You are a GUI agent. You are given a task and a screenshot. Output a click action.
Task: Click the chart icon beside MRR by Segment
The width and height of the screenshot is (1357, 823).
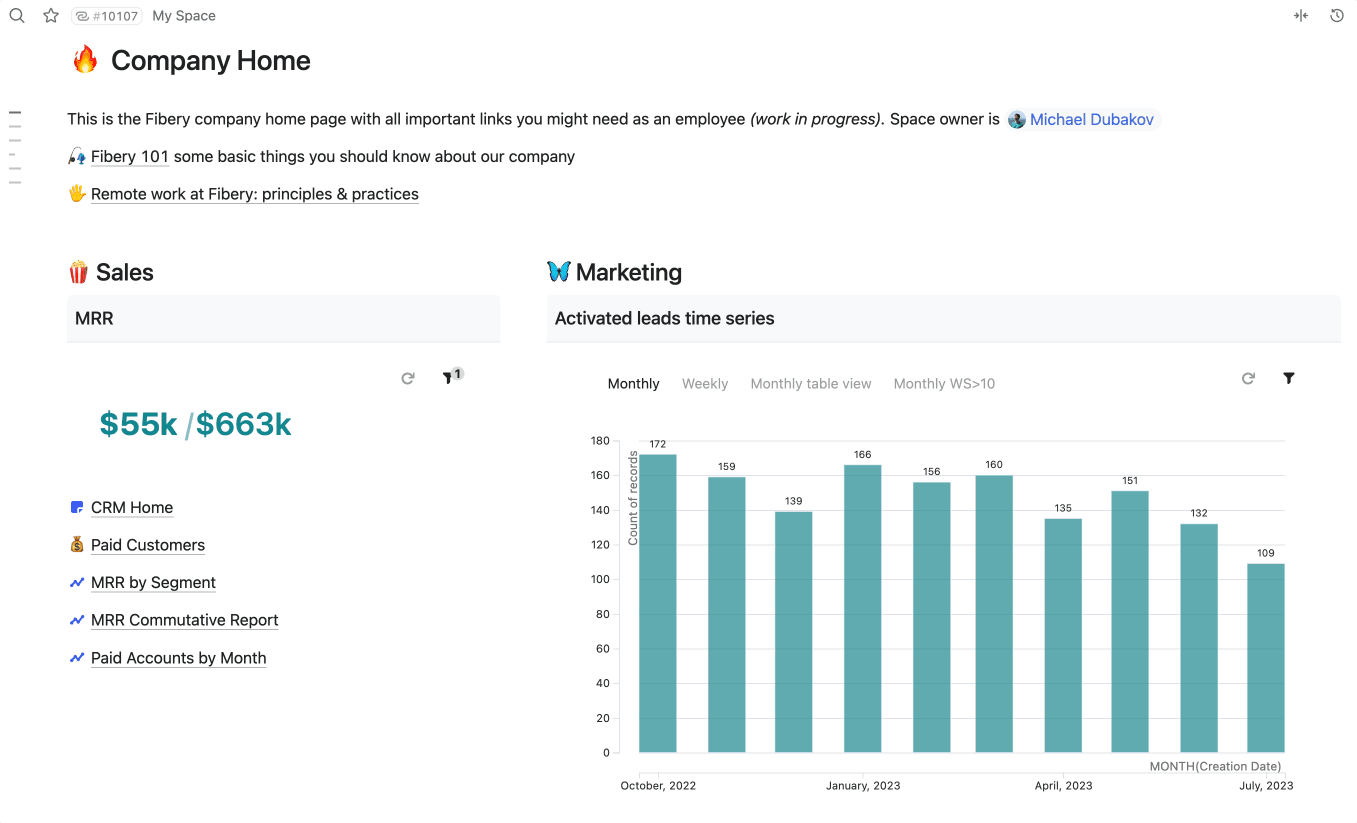click(x=76, y=582)
